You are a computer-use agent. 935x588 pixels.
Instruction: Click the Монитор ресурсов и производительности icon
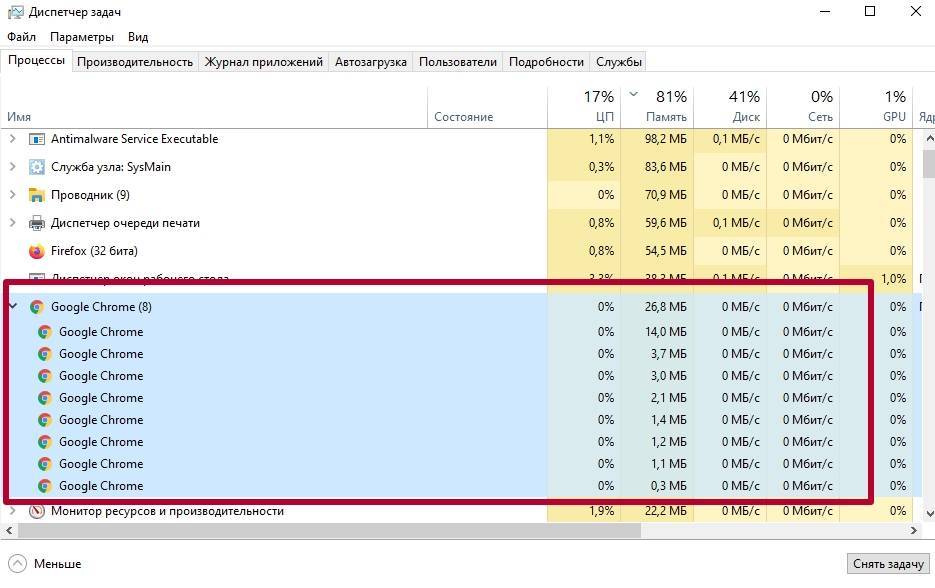click(x=37, y=511)
